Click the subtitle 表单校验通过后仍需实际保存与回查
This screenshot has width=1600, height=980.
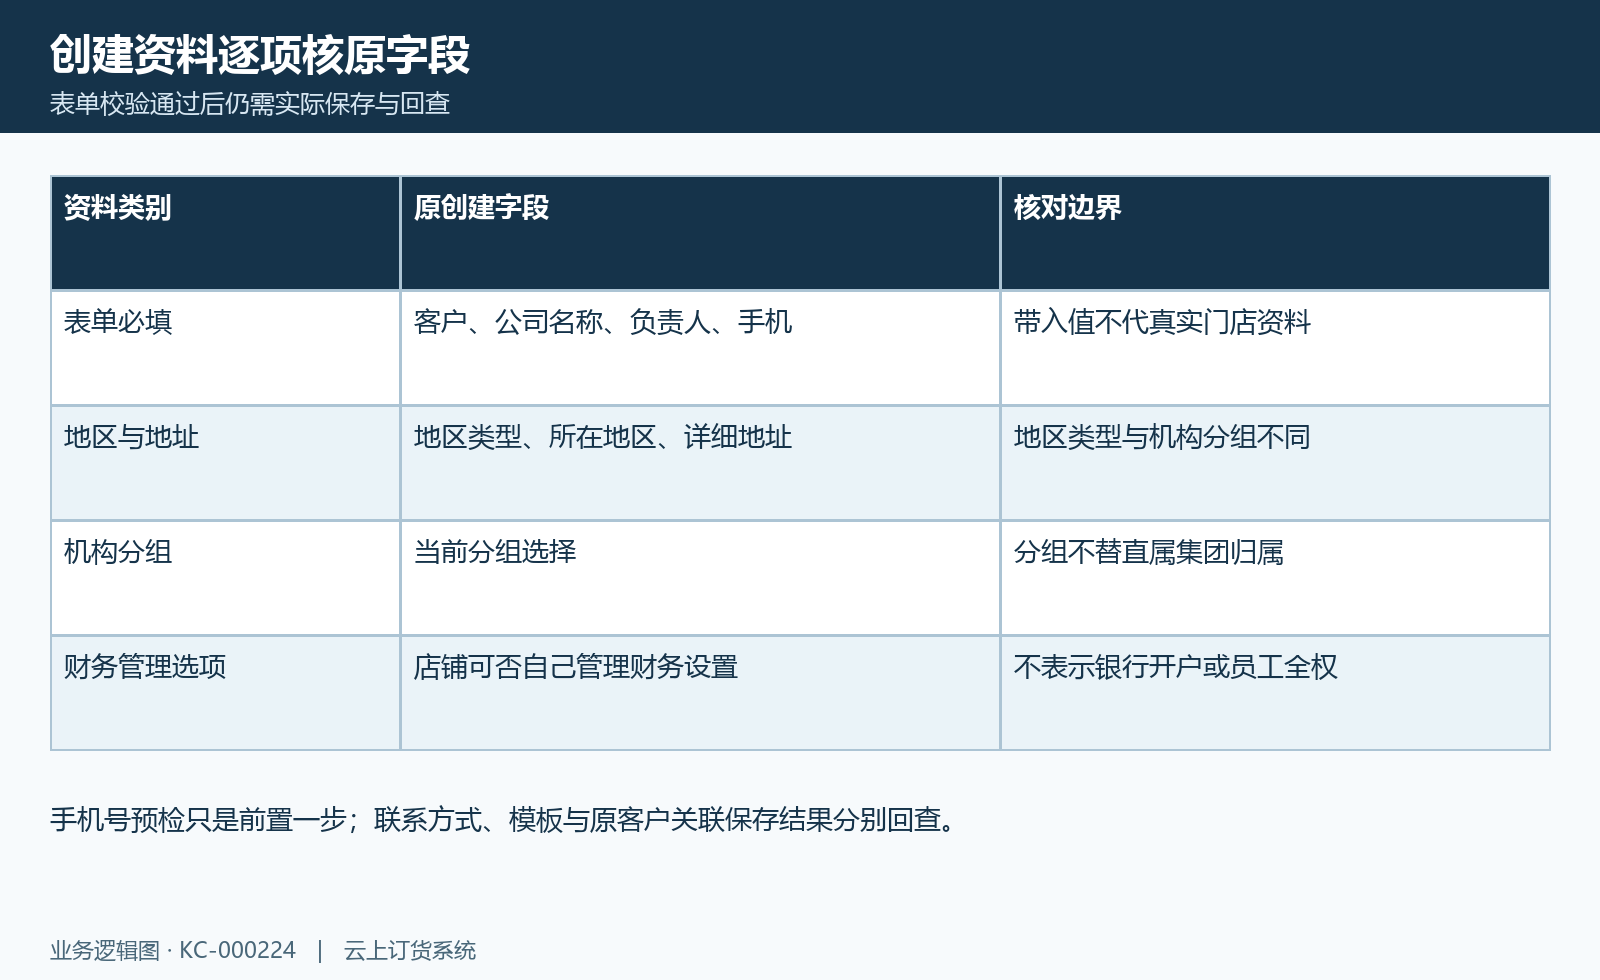pos(250,104)
